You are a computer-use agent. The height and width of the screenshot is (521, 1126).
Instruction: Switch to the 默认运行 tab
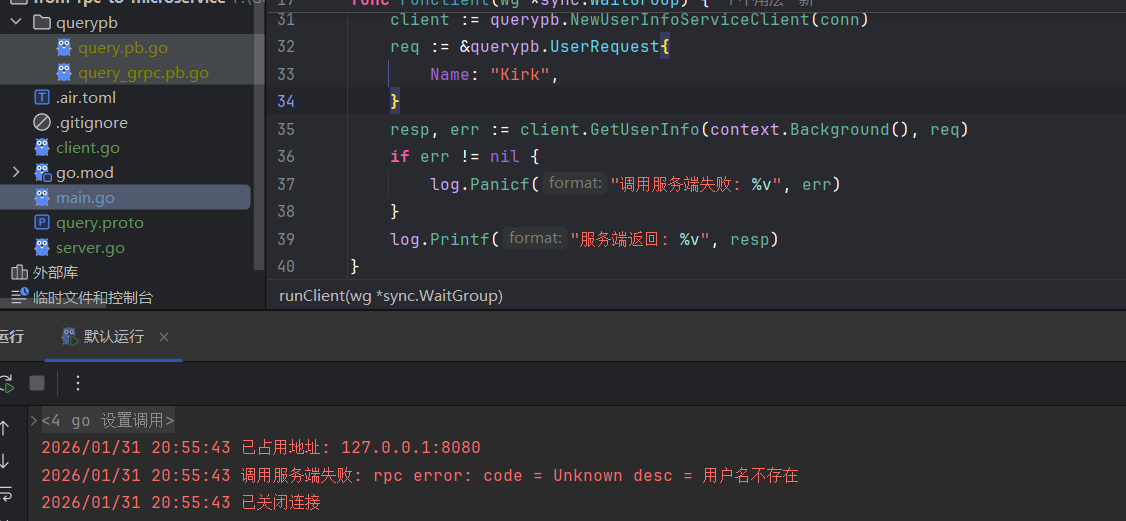(112, 337)
